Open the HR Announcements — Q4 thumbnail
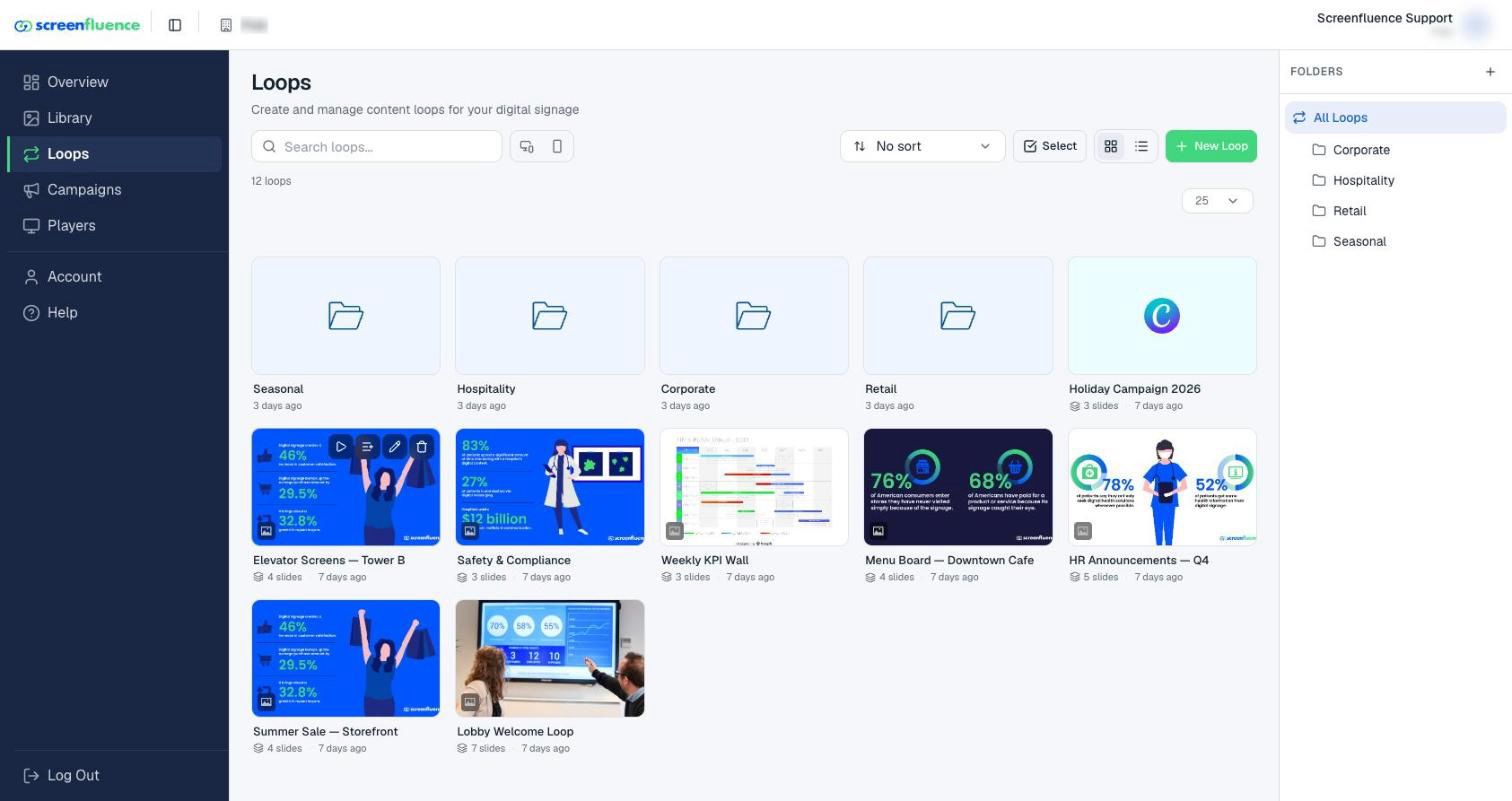1512x801 pixels. [1162, 487]
